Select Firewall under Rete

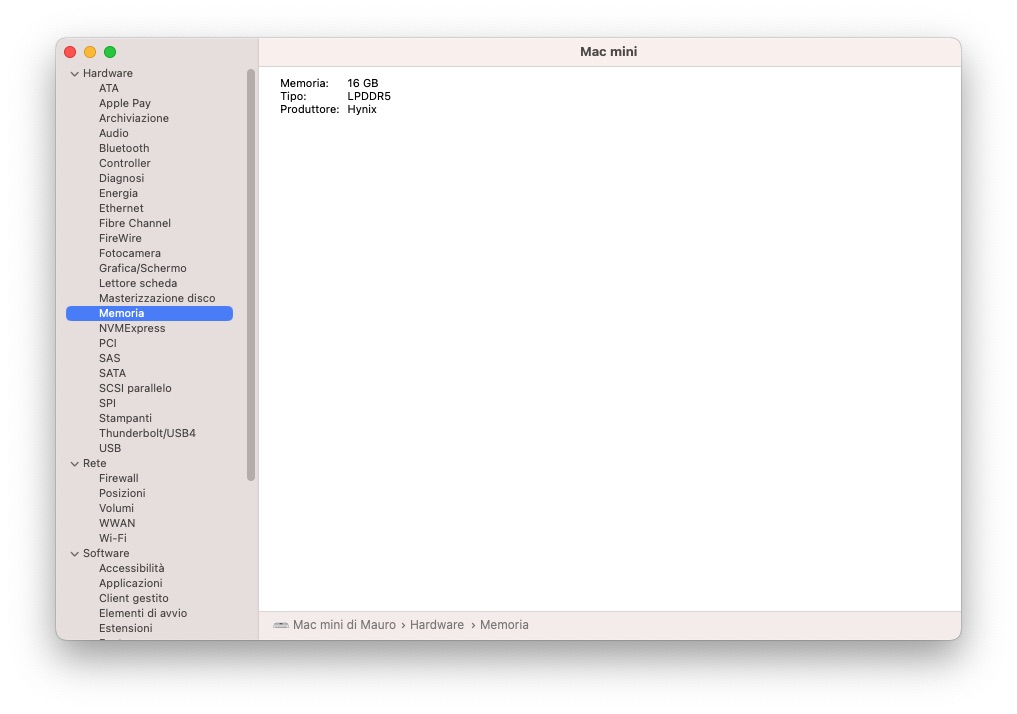tap(119, 478)
